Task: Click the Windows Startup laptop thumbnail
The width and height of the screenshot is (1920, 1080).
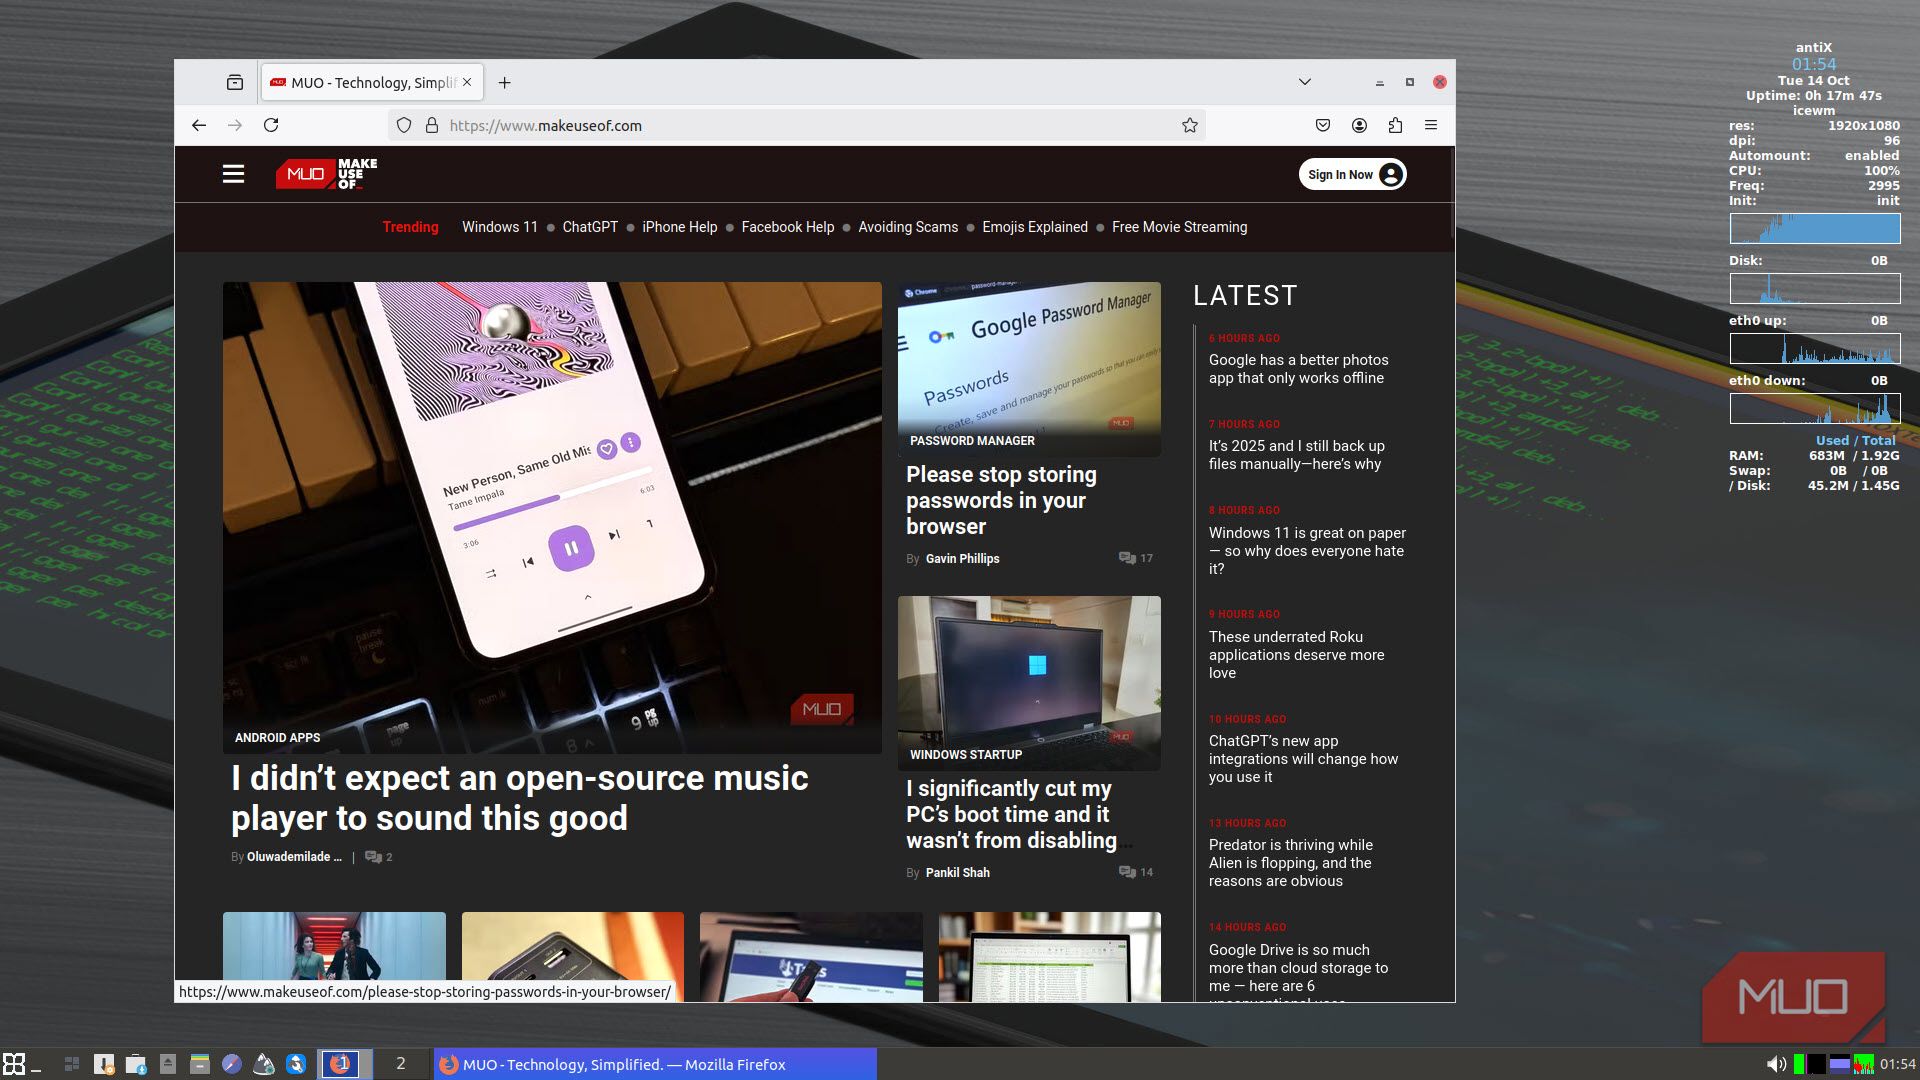Action: 1029,683
